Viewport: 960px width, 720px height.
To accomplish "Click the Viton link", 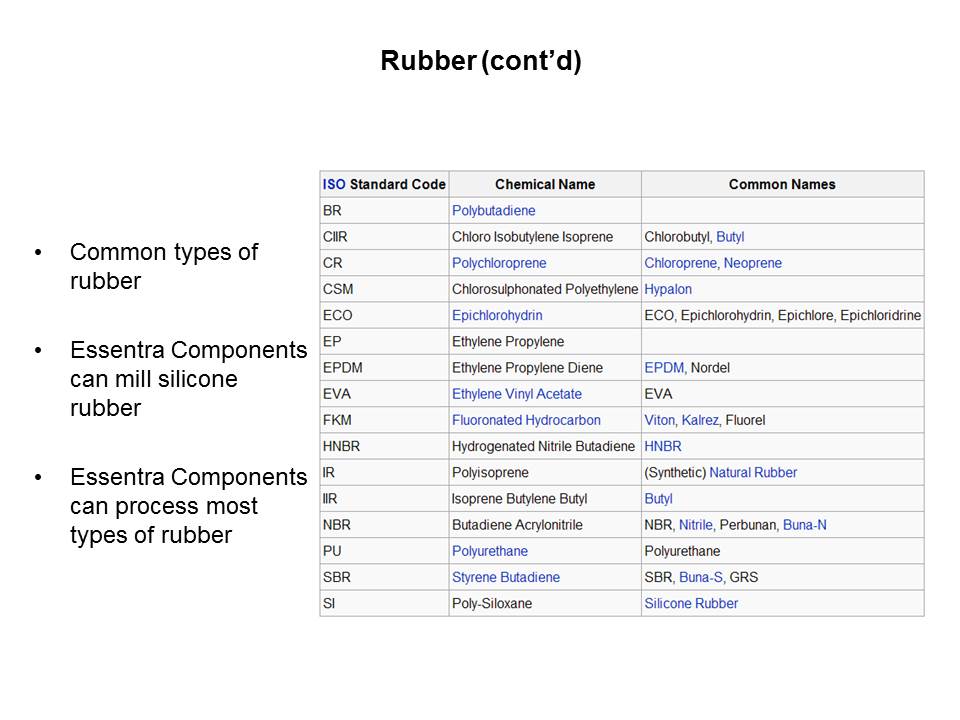I will coord(660,420).
